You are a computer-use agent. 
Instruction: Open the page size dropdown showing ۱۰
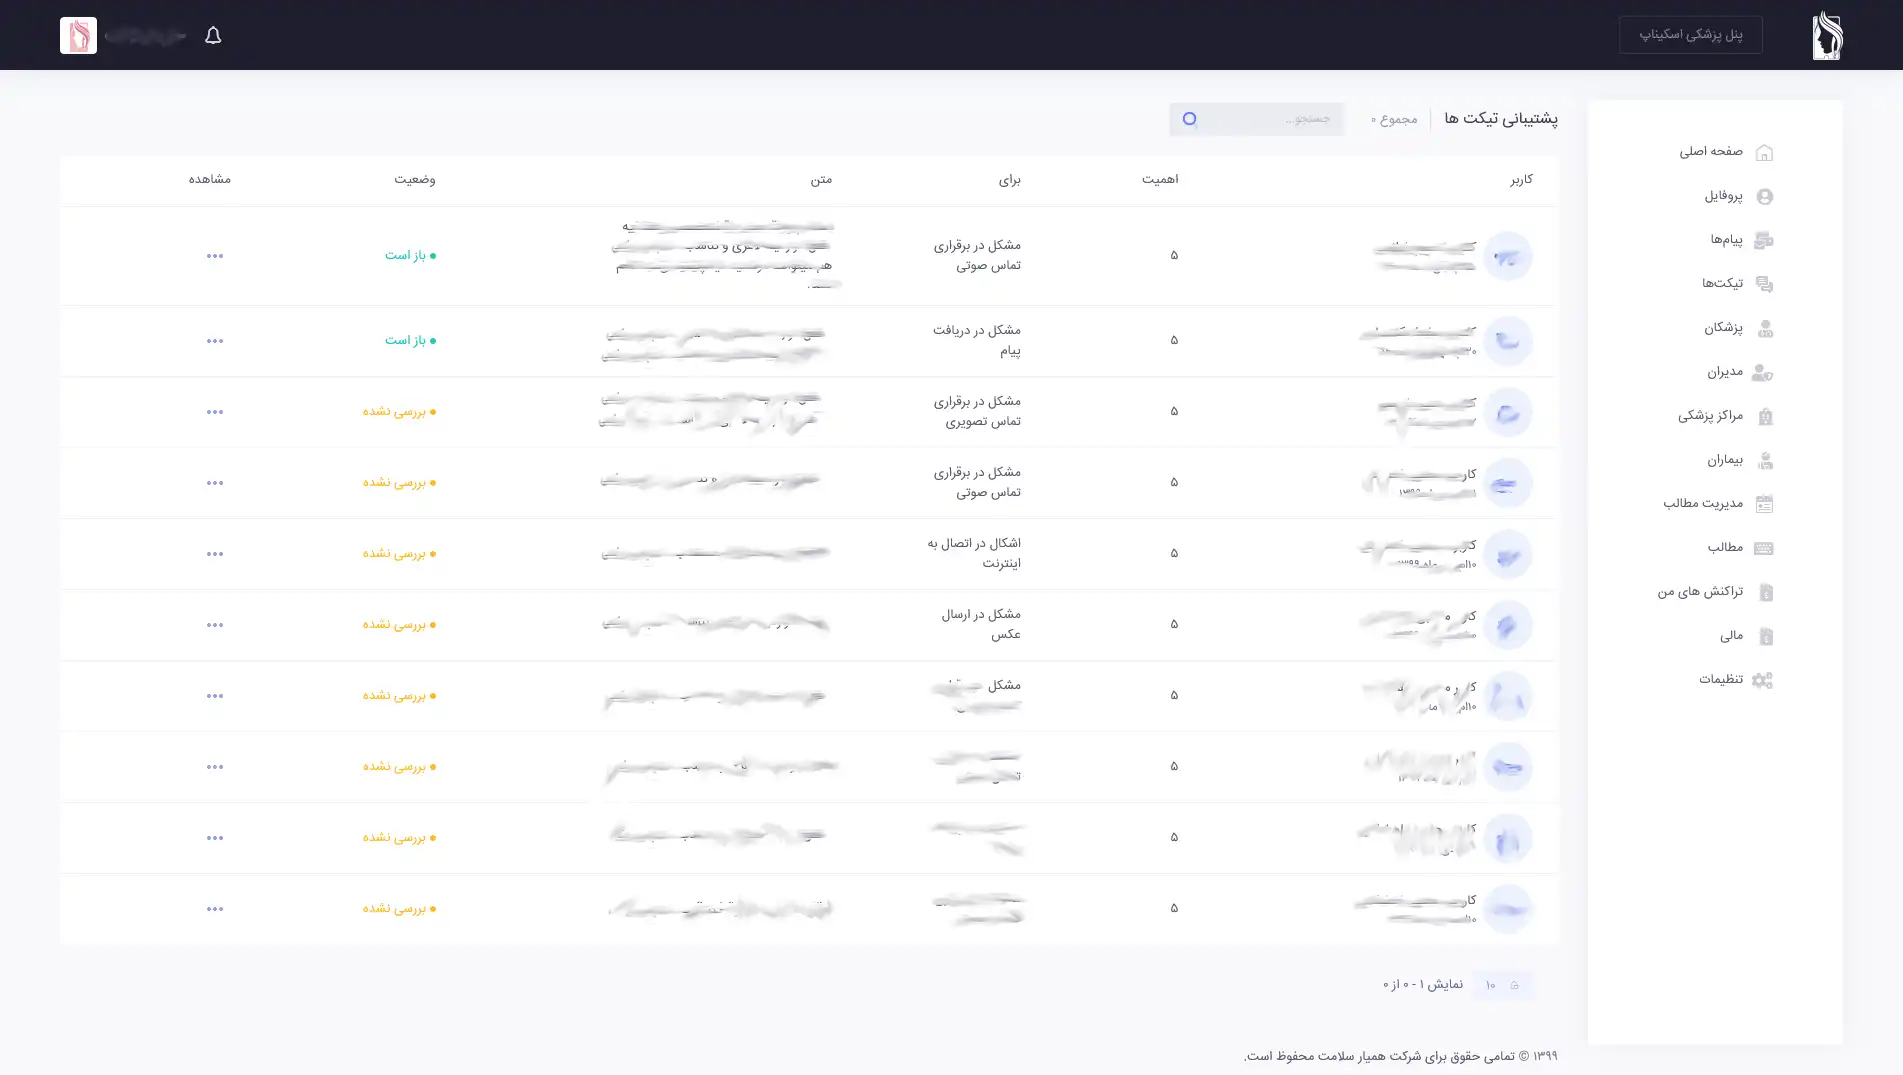pyautogui.click(x=1502, y=985)
